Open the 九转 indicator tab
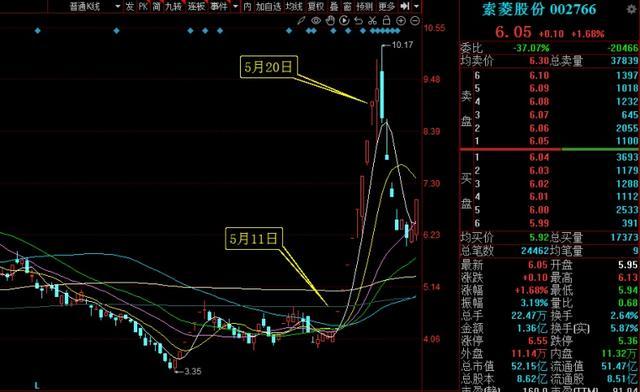This screenshot has height=392, width=640. pos(173,7)
